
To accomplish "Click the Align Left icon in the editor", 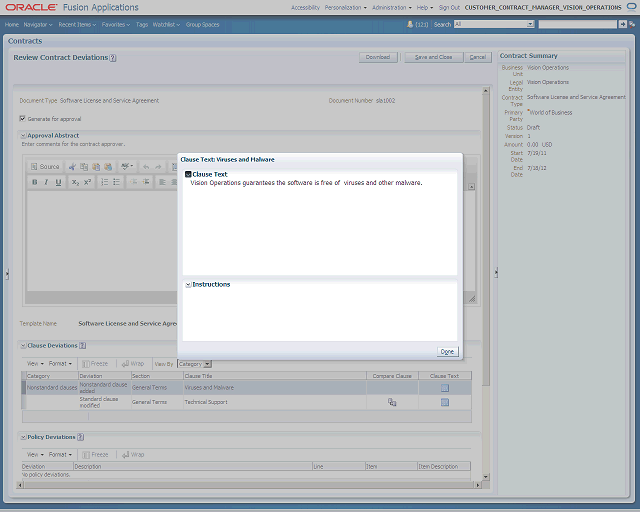I will [x=162, y=182].
